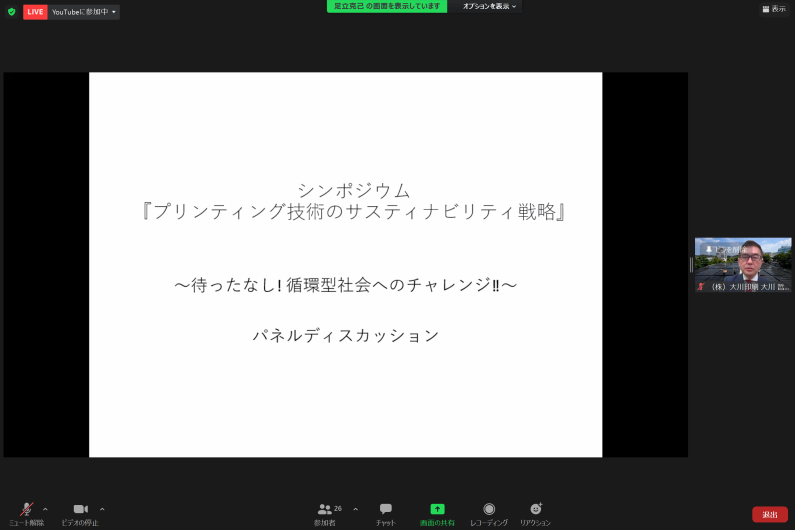Unmute the microphone with ミュート解除
This screenshot has height=530, width=795.
[27, 510]
